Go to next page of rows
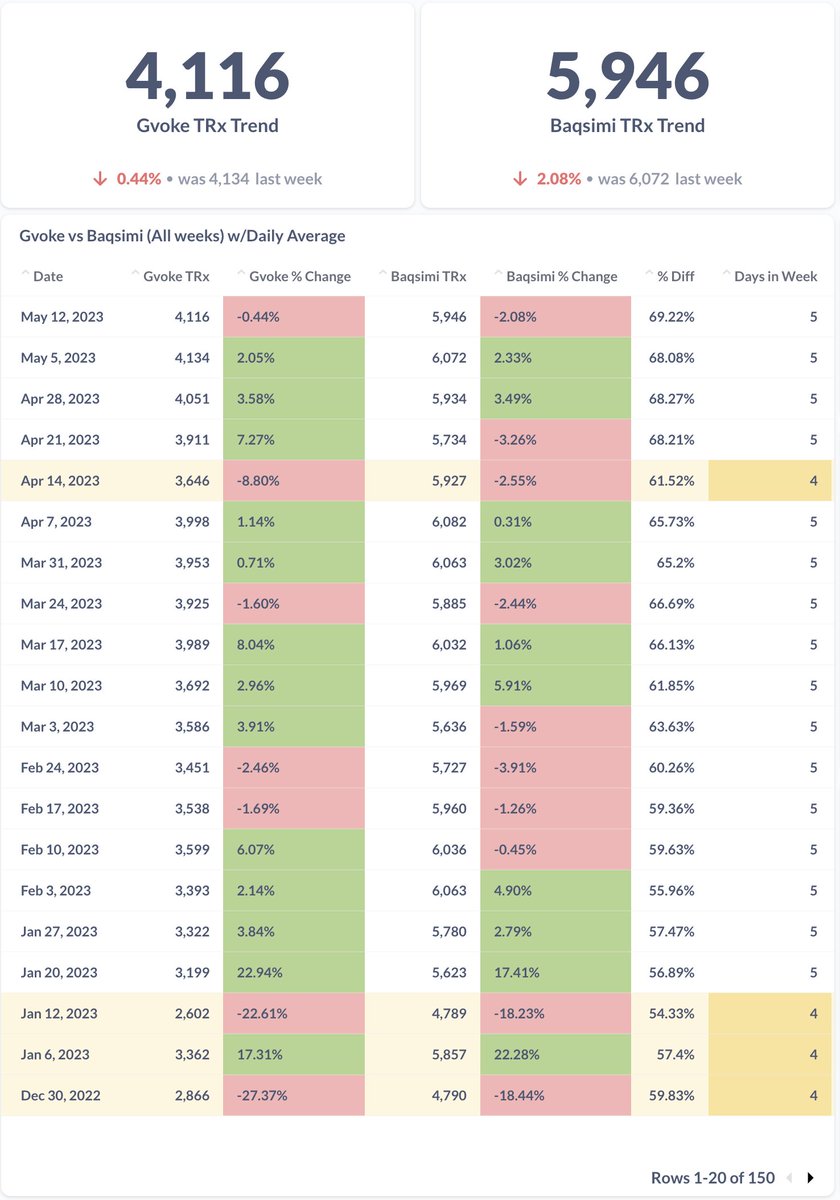This screenshot has height=1200, width=840. point(811,1178)
